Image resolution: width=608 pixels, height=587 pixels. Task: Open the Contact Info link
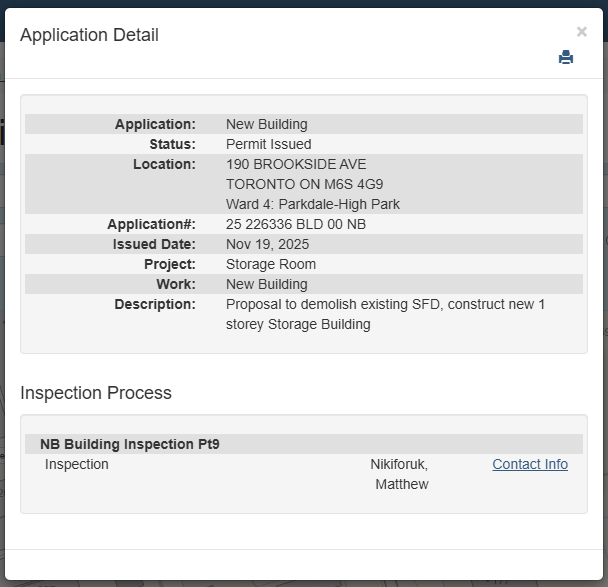[x=530, y=465]
